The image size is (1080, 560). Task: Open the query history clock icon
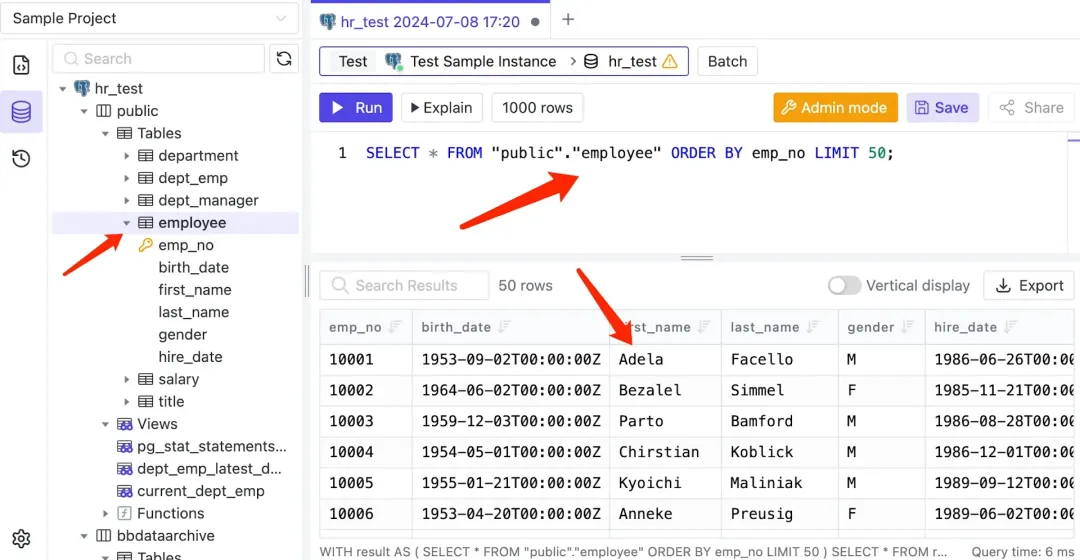21,158
